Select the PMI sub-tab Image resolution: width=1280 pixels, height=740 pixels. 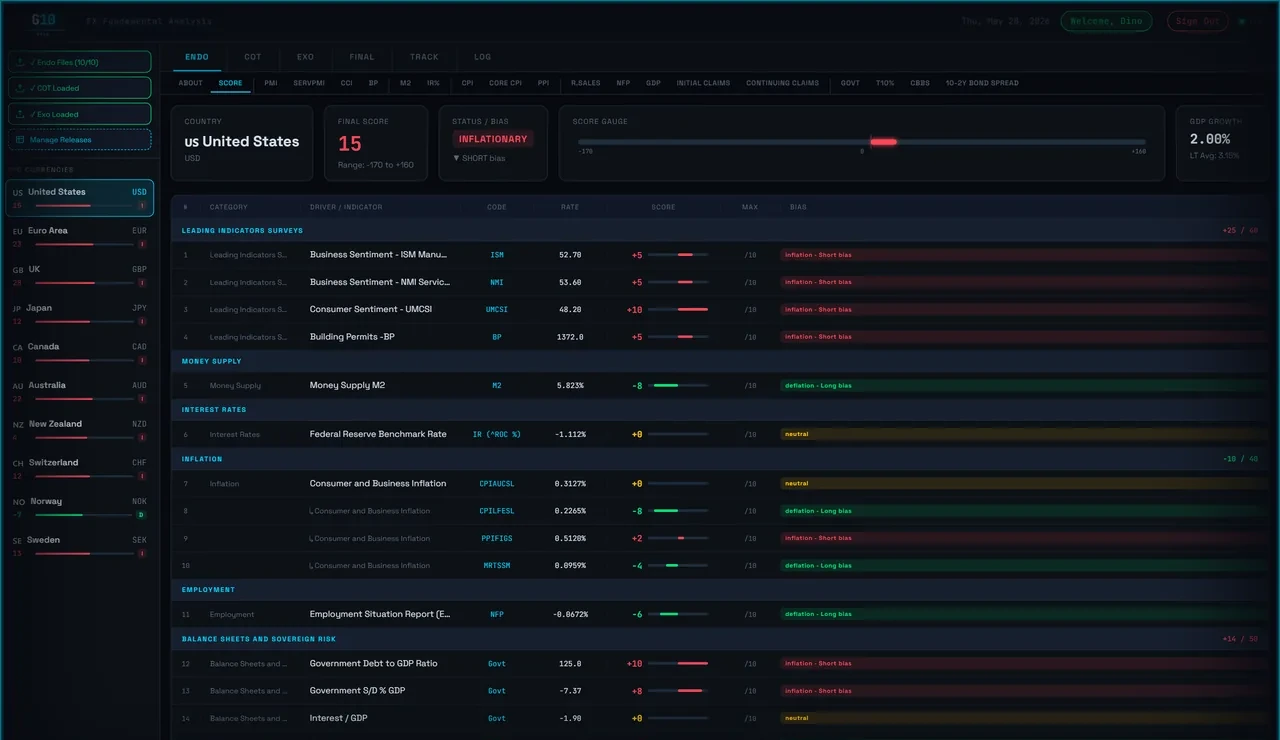pos(271,83)
